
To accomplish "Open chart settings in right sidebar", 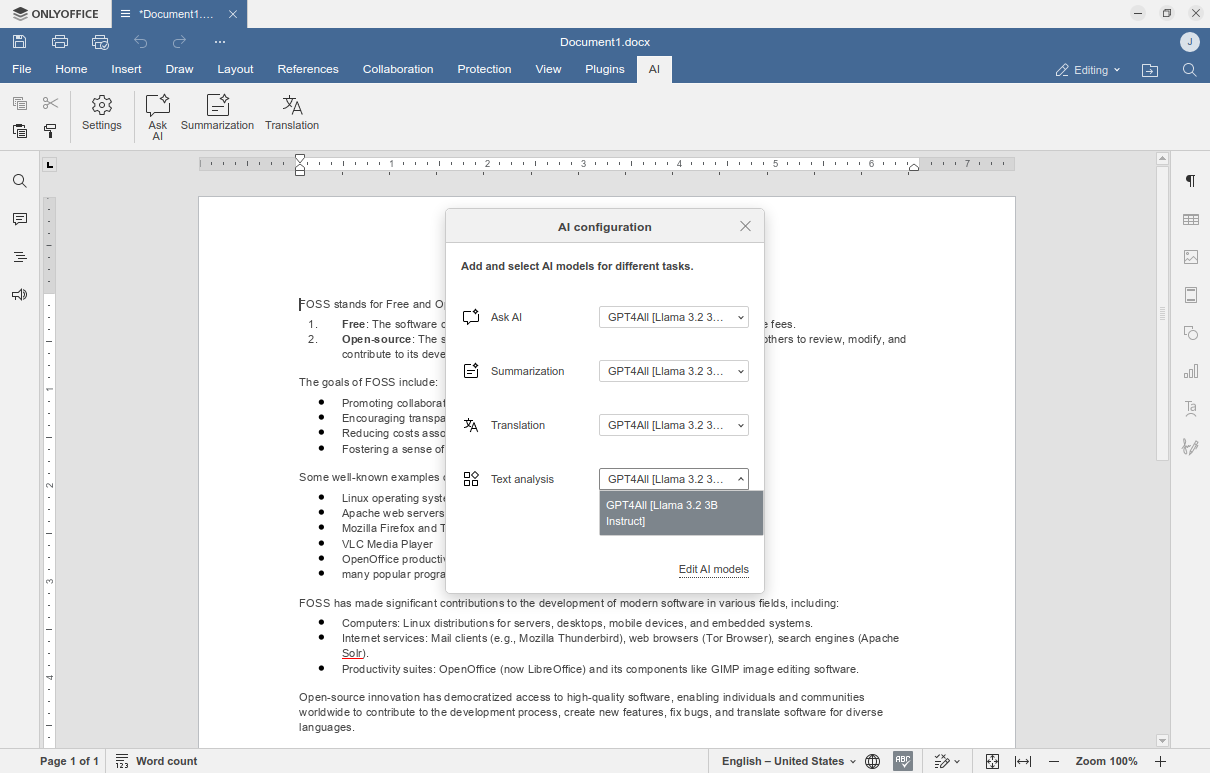I will click(x=1190, y=372).
